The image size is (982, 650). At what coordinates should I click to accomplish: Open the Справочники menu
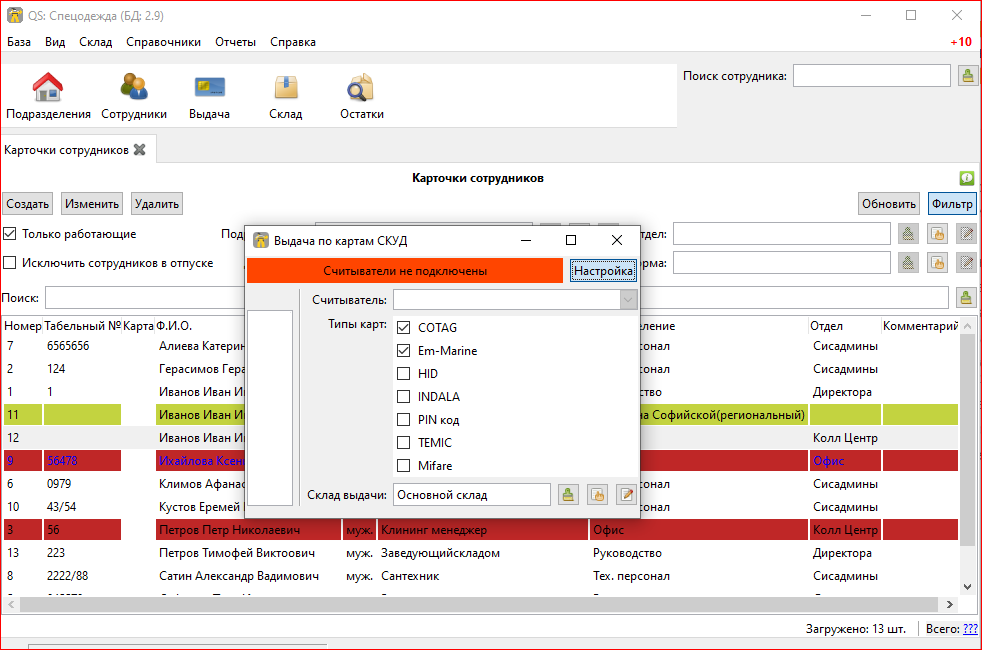(163, 42)
